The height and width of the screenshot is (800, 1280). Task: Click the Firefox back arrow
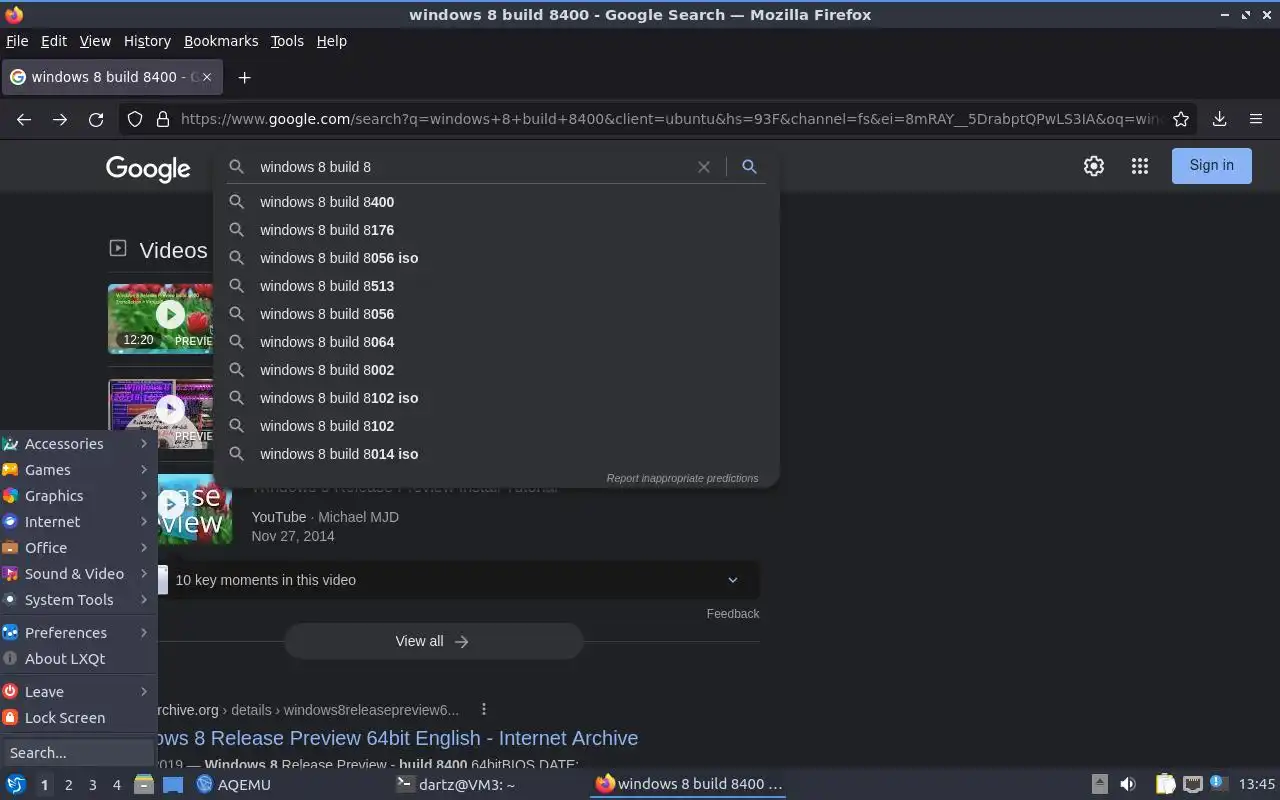coord(24,119)
